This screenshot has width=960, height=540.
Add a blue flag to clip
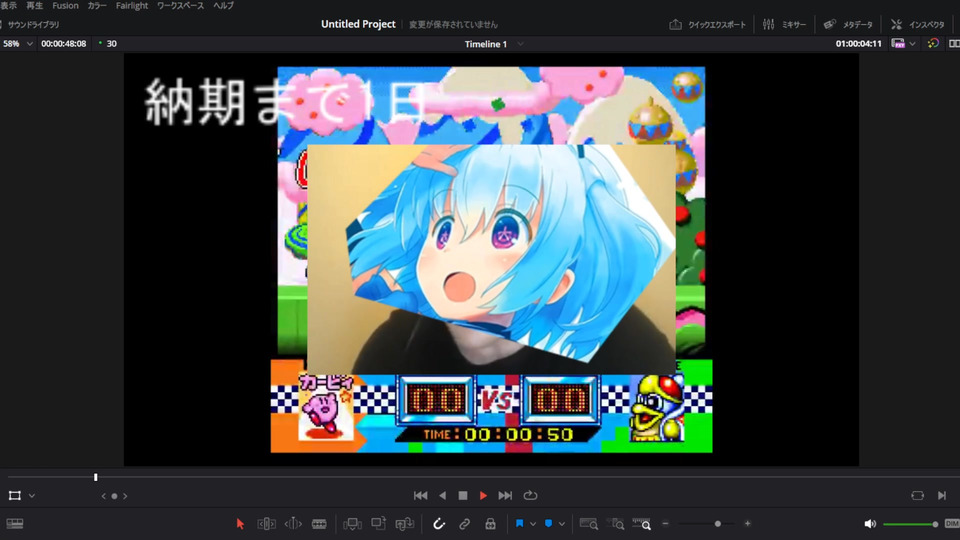click(519, 523)
